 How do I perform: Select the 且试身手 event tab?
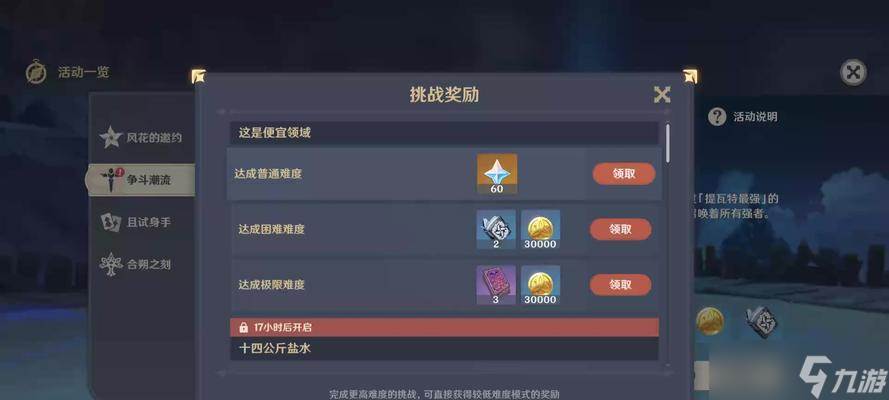tap(137, 222)
